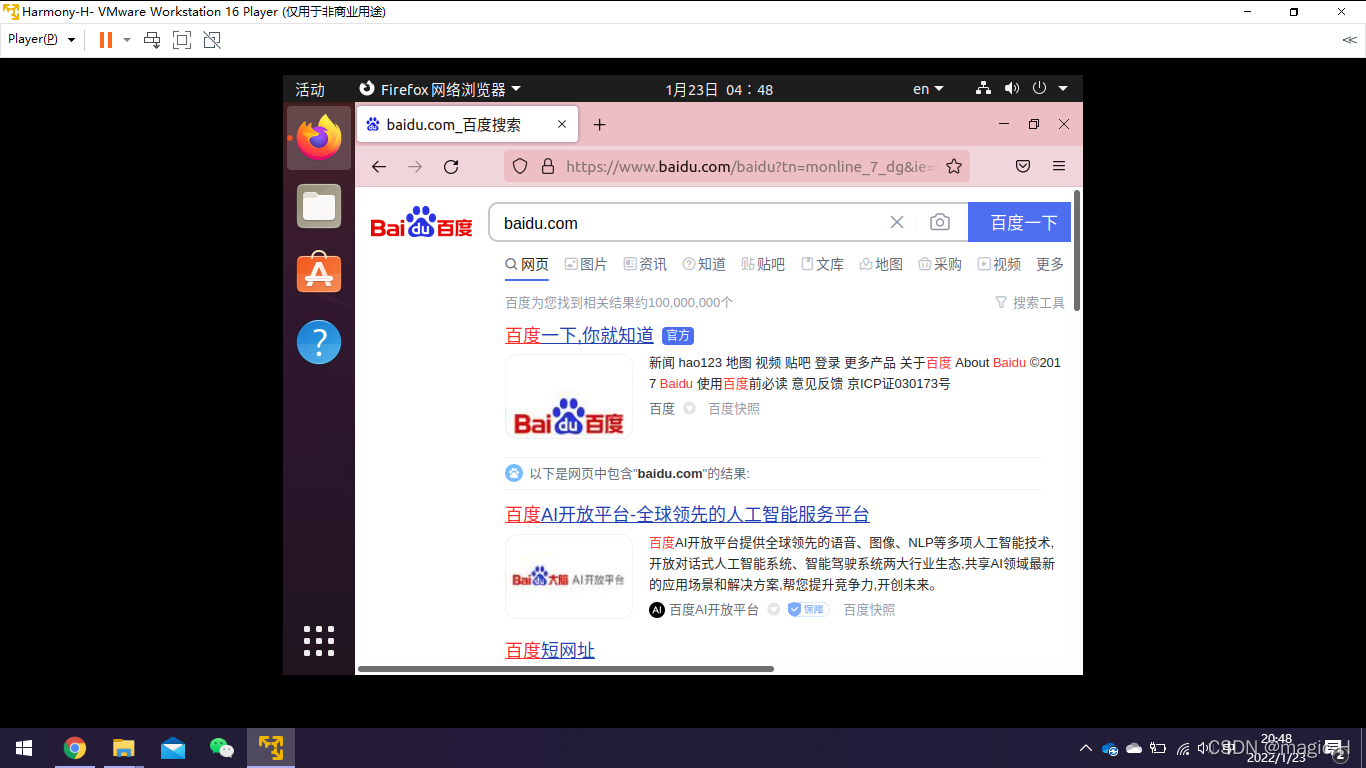Viewport: 1366px width, 768px height.
Task: Open the 百度一下,你就知道 result link
Action: click(x=580, y=336)
